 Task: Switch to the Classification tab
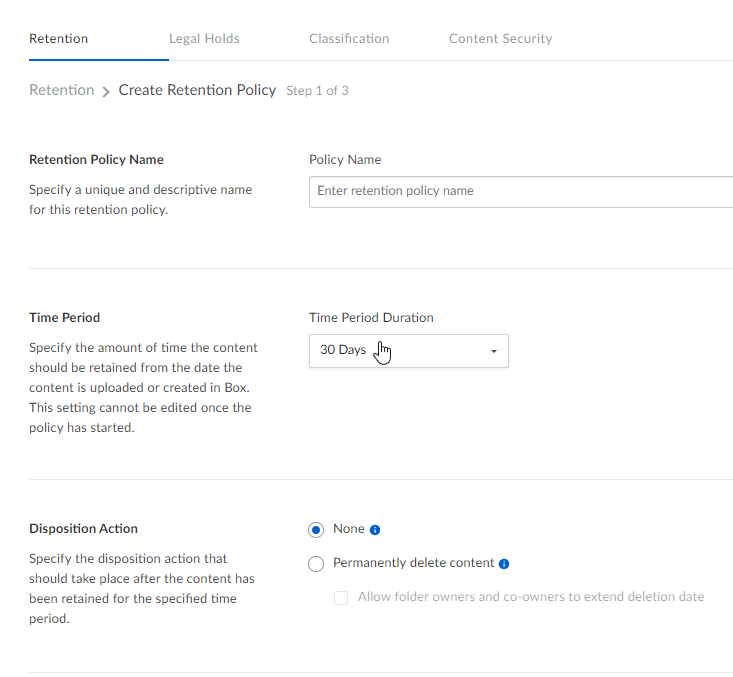pyautogui.click(x=349, y=38)
